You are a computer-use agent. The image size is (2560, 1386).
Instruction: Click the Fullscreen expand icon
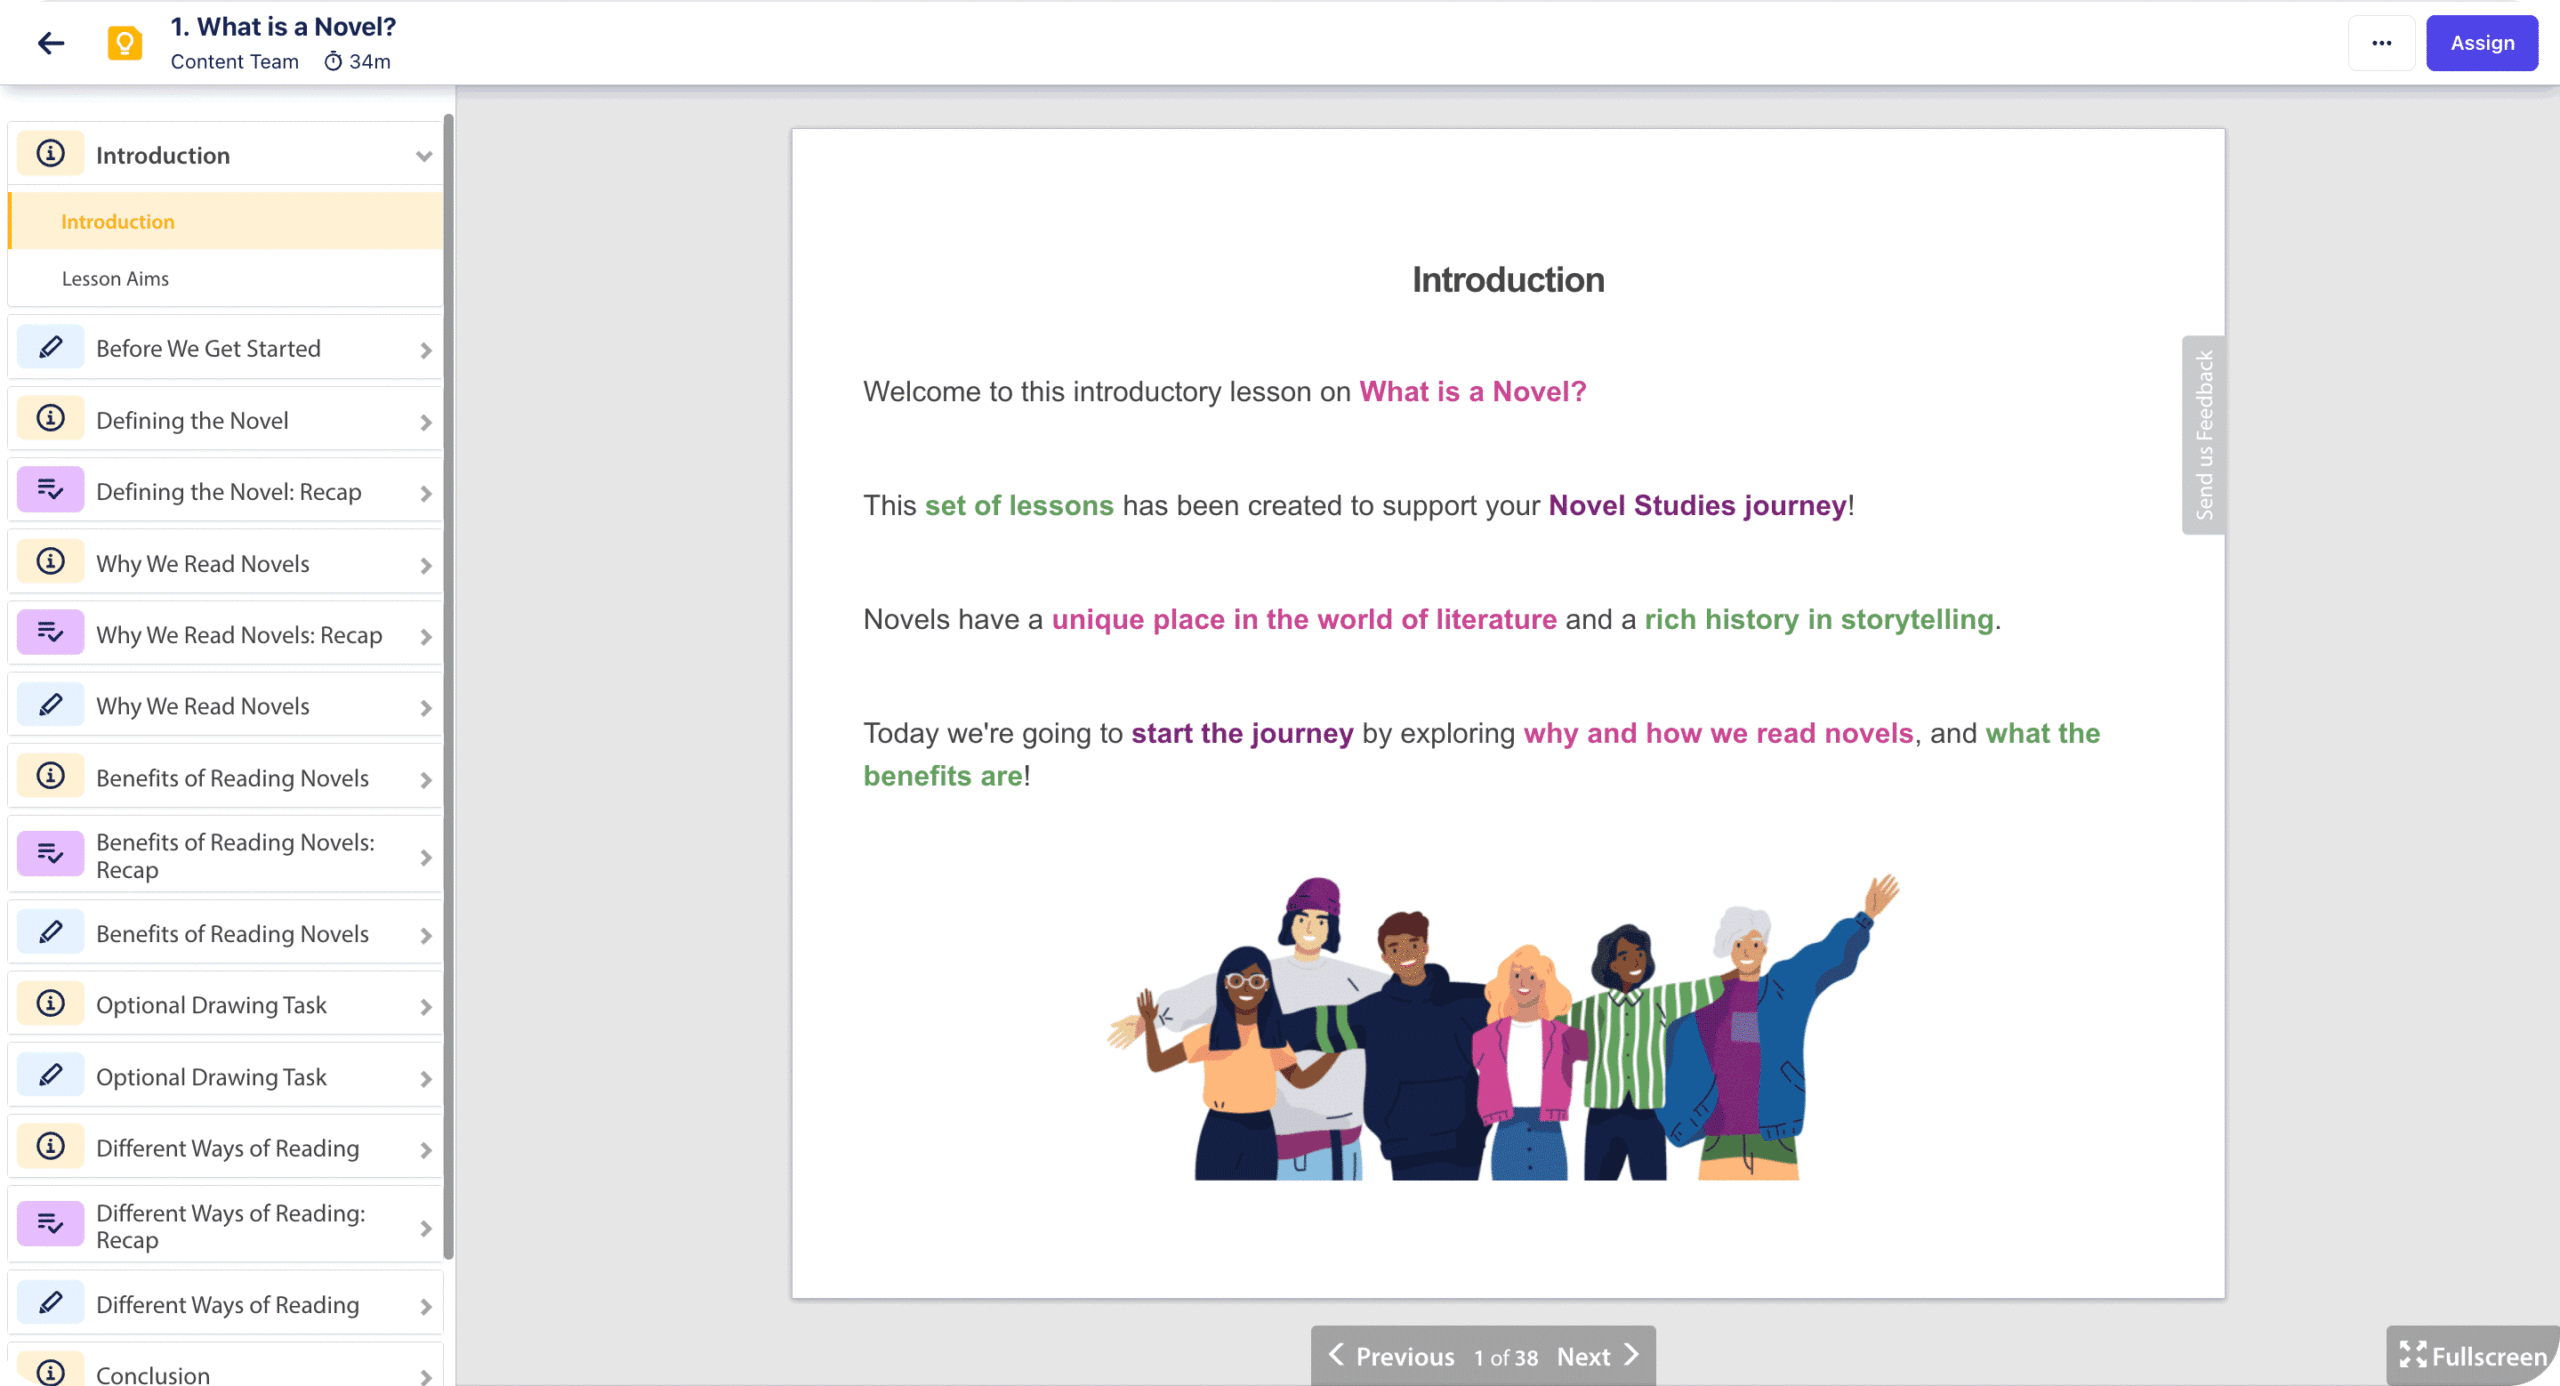click(2412, 1355)
